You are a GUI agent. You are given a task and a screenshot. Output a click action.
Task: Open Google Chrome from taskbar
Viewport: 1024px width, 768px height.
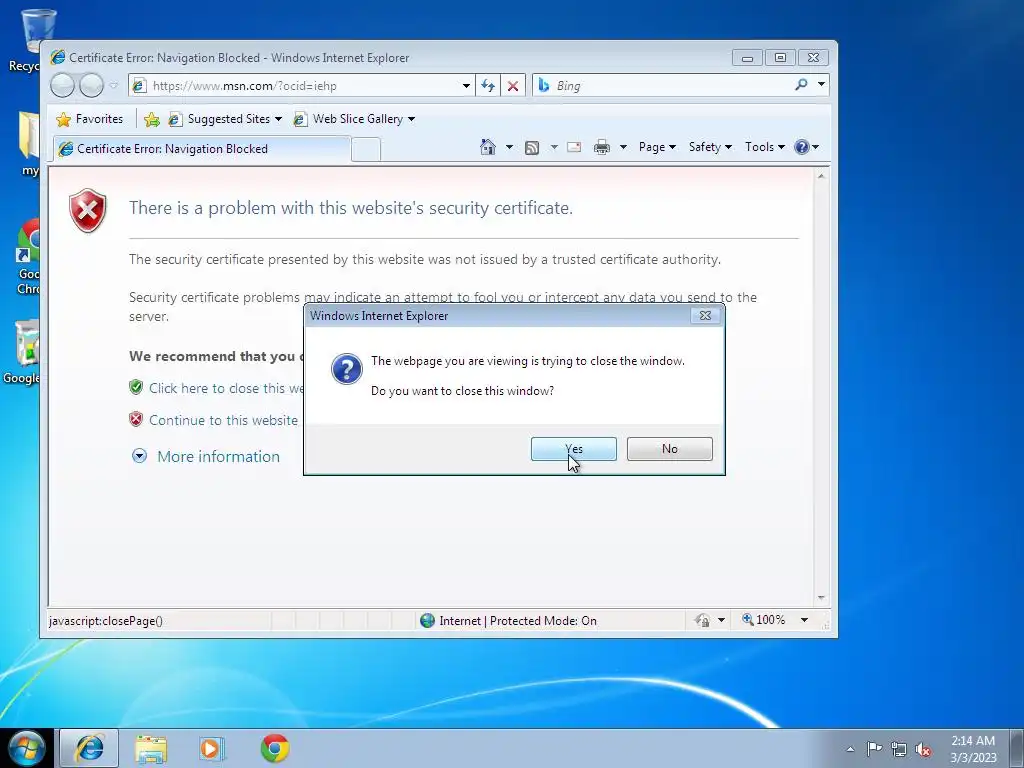point(275,748)
